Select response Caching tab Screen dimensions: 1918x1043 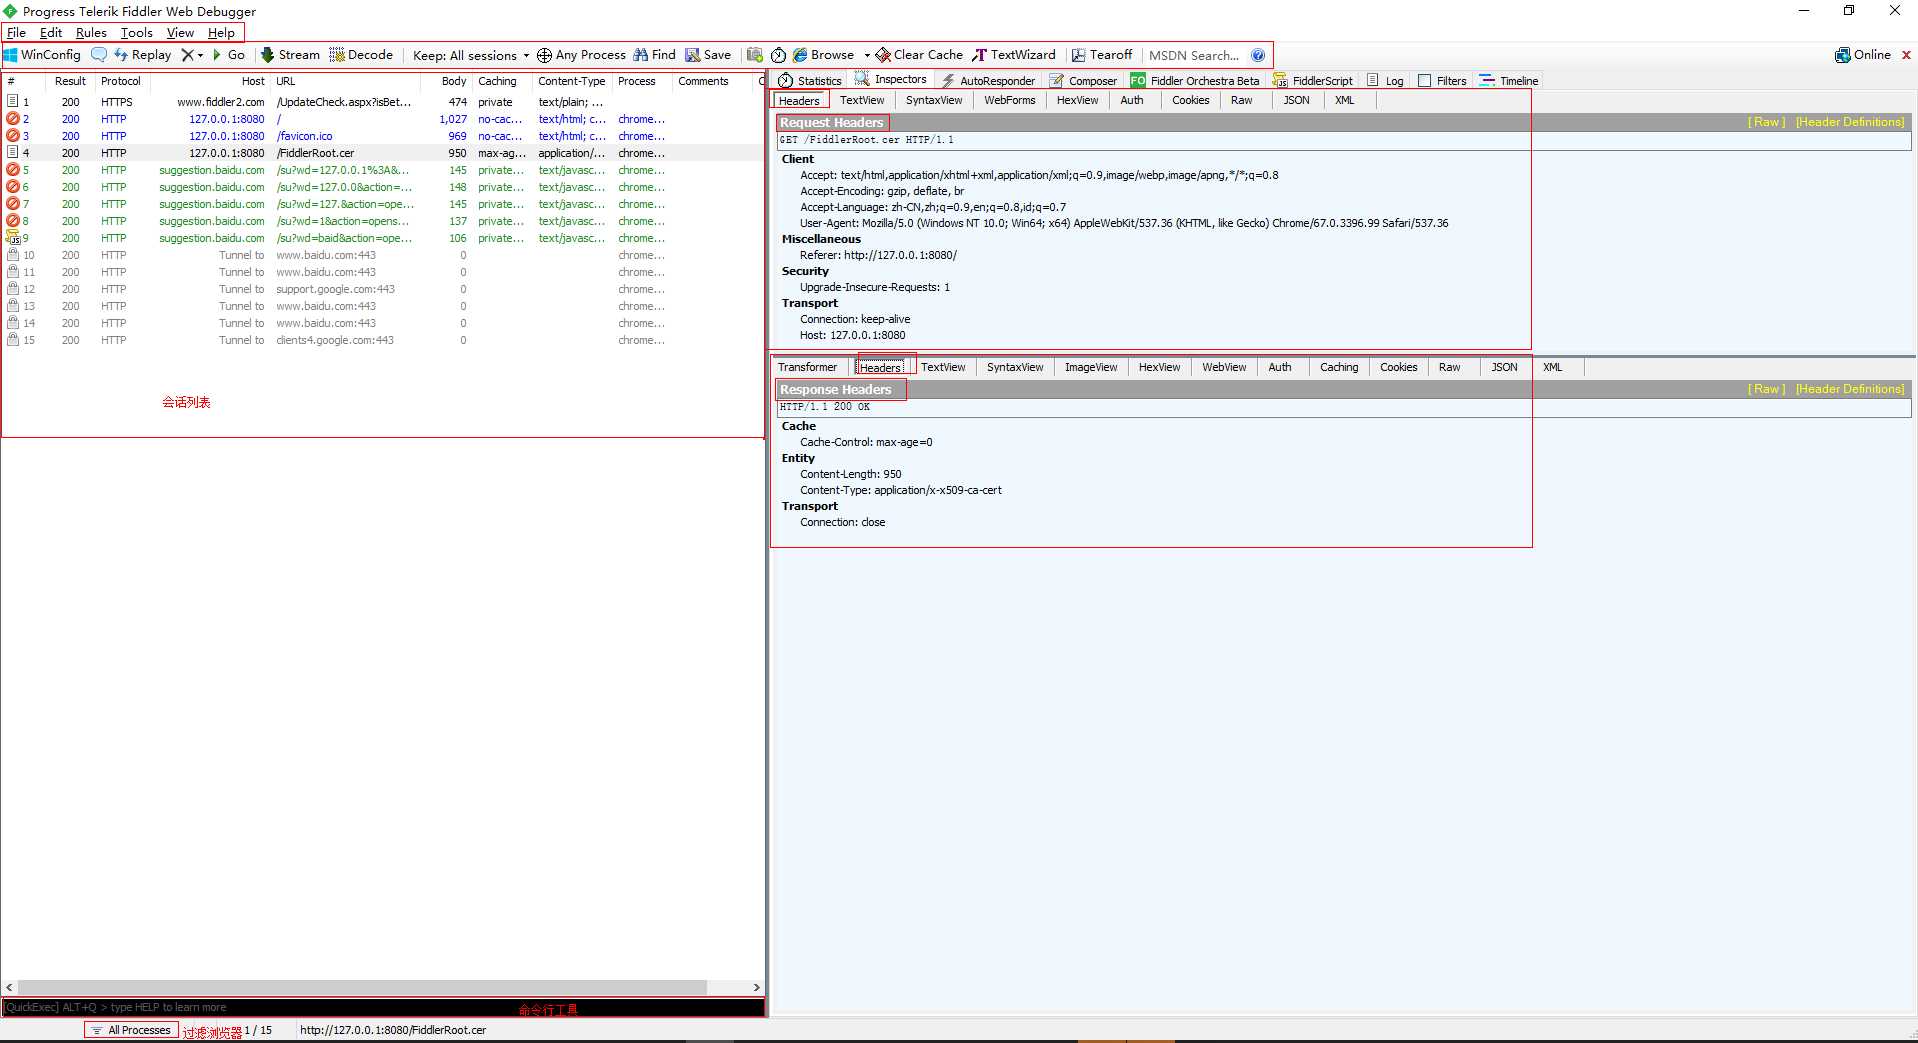(x=1339, y=367)
